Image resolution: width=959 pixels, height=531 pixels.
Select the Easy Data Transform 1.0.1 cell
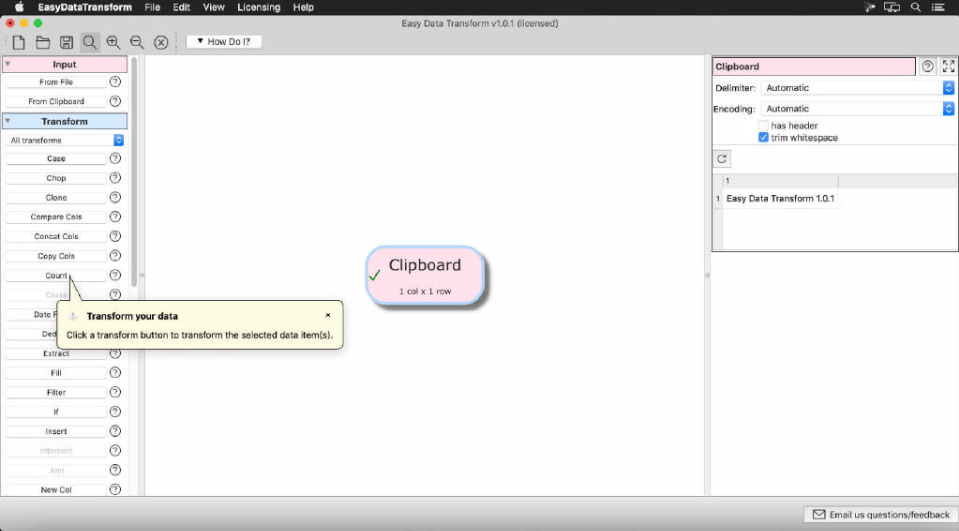780,198
